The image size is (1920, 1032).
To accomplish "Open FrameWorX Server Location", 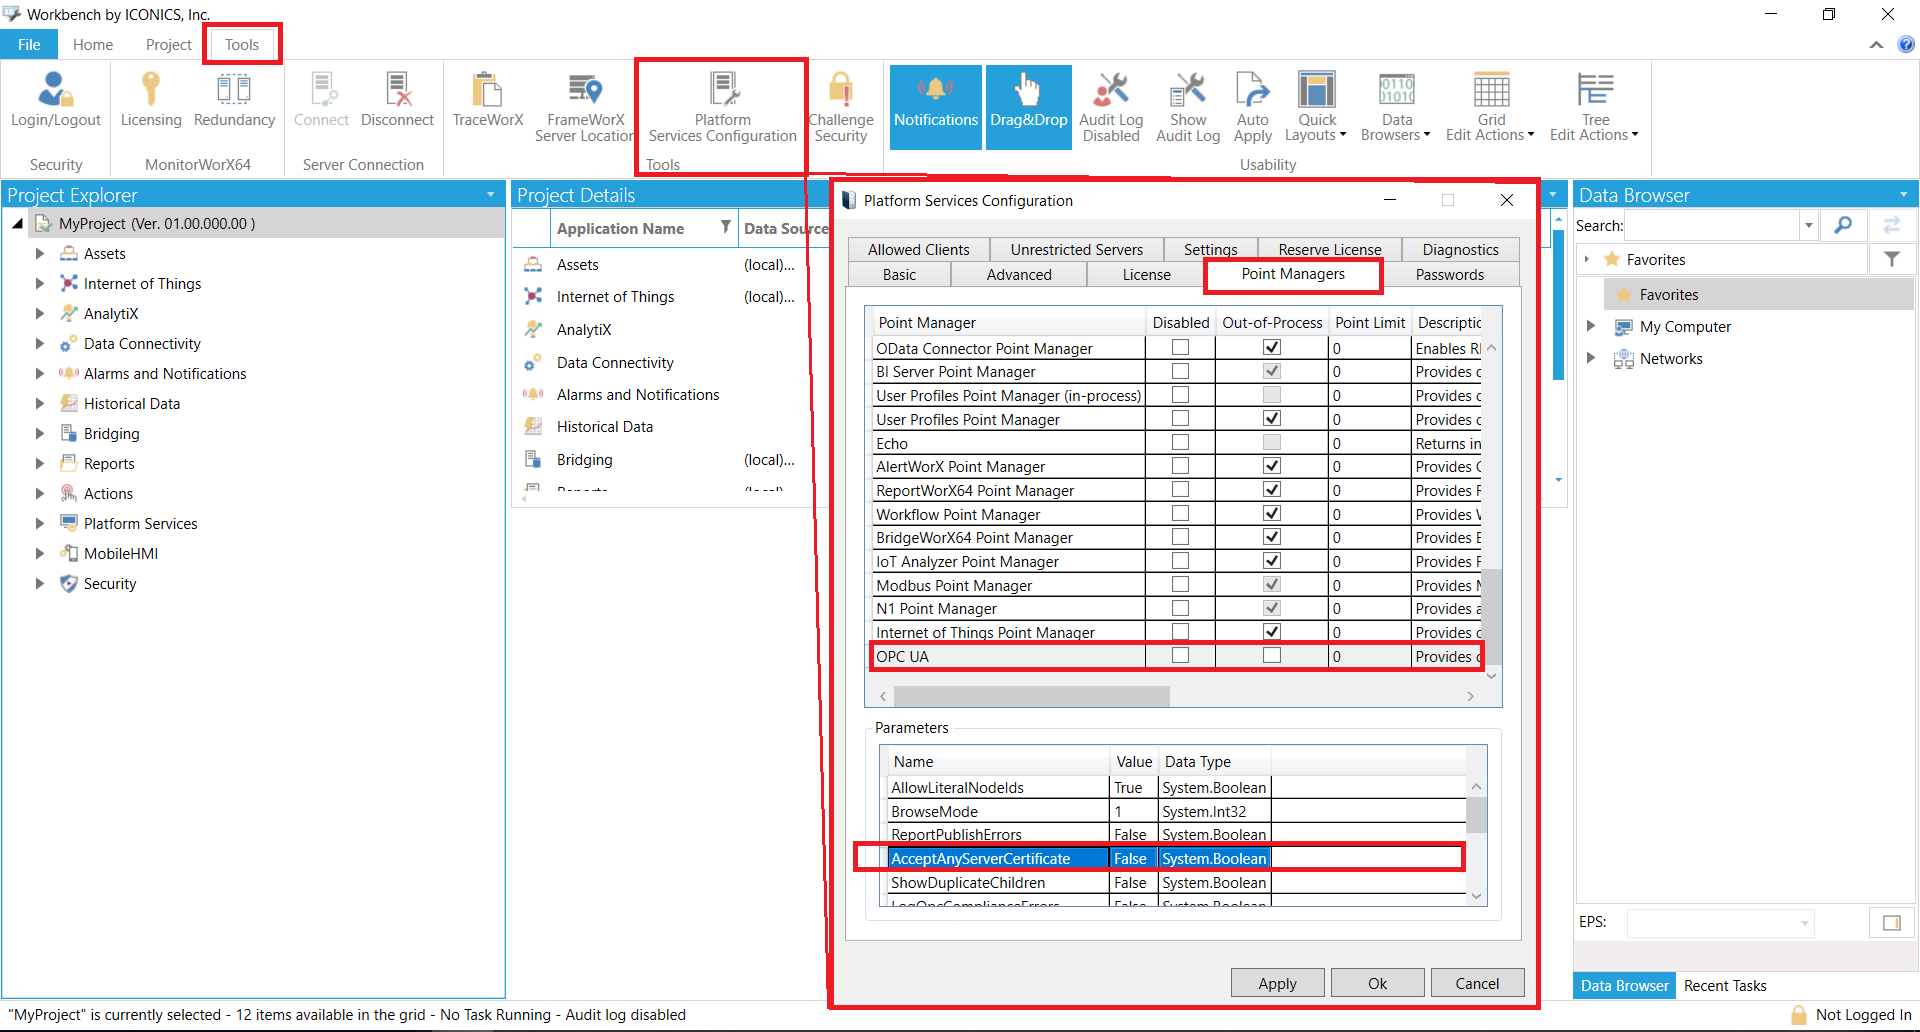I will (x=585, y=108).
